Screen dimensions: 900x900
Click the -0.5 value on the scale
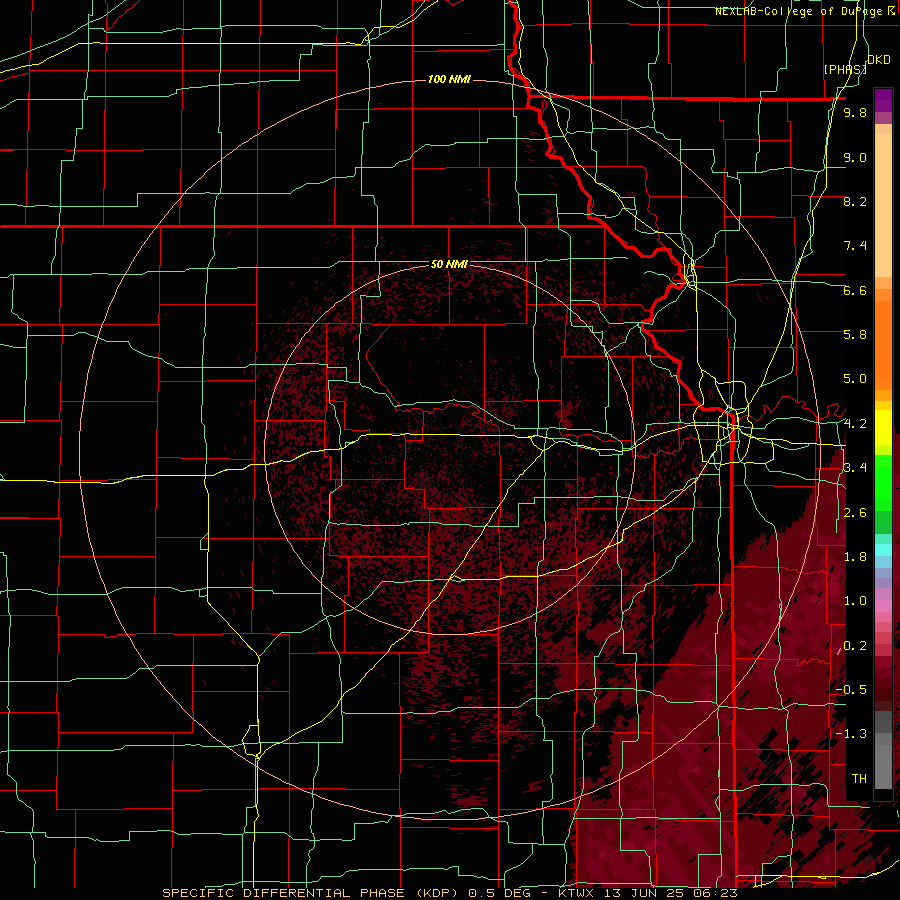851,690
